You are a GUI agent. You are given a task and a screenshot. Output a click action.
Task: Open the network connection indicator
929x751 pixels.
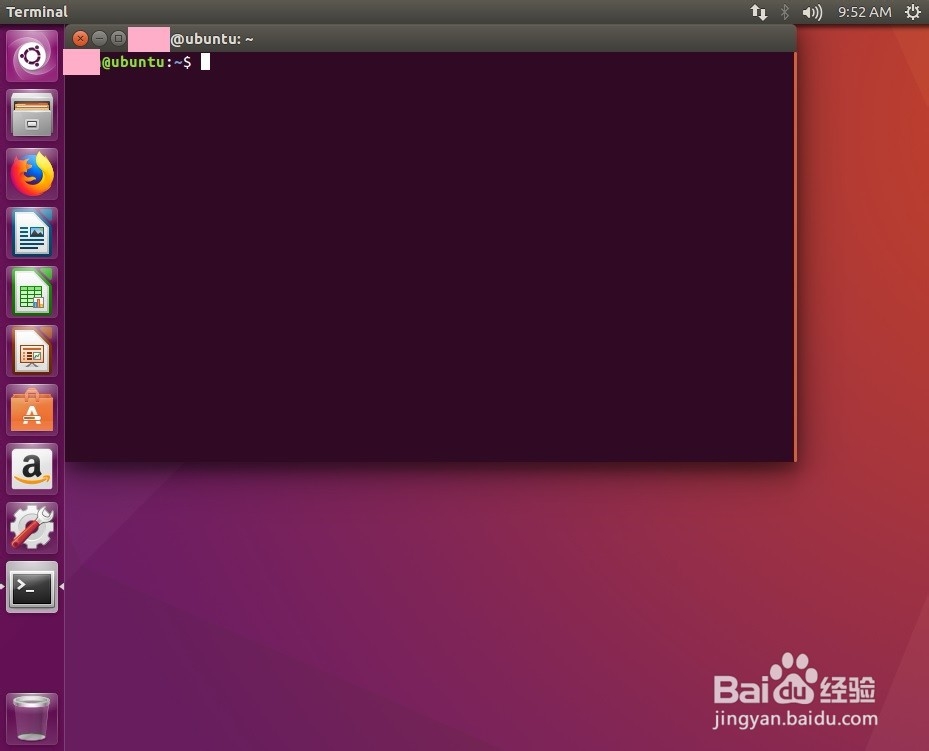(x=759, y=12)
